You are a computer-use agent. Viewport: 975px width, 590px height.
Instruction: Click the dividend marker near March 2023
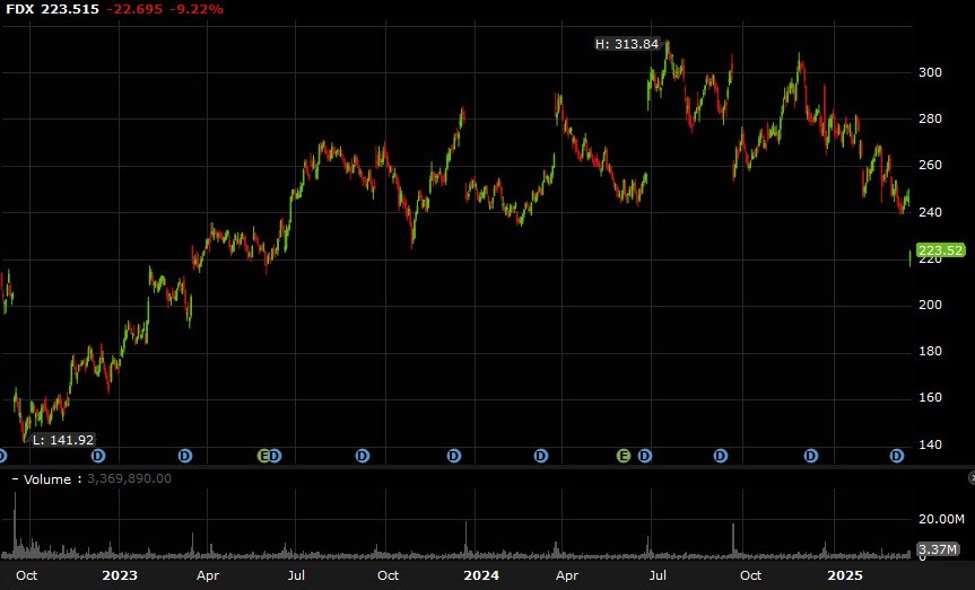185,456
